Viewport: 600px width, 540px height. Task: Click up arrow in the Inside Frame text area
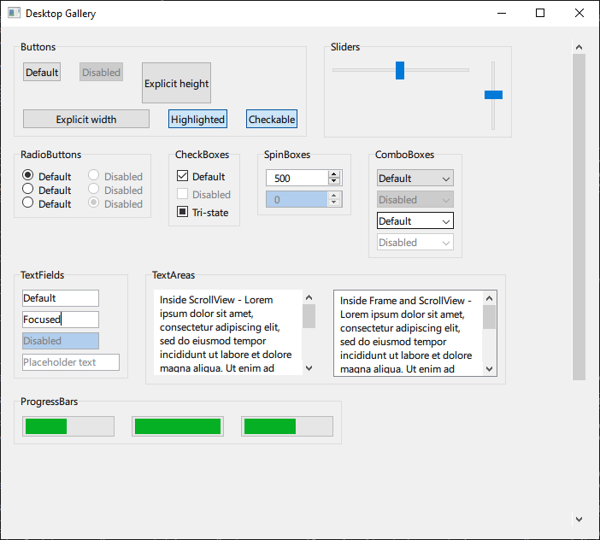(x=489, y=299)
